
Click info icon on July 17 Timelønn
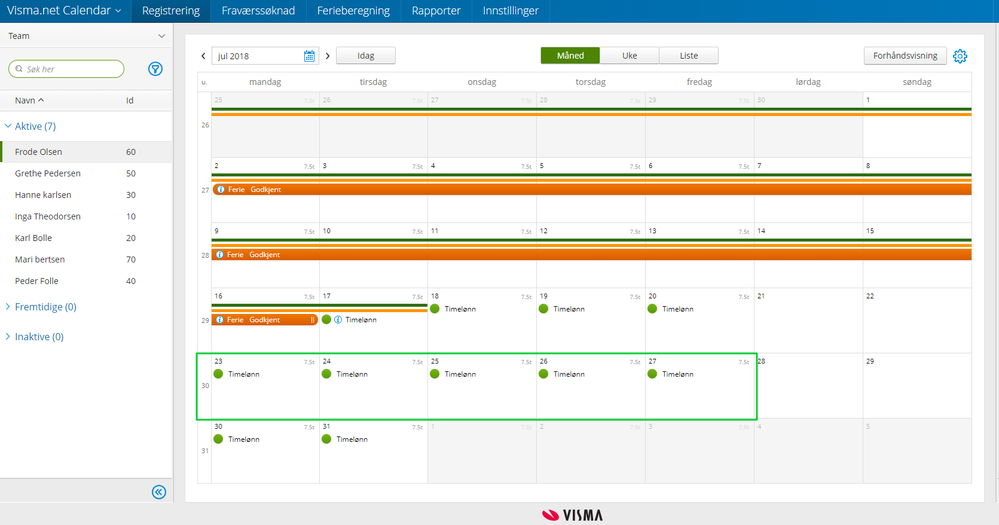pos(338,320)
